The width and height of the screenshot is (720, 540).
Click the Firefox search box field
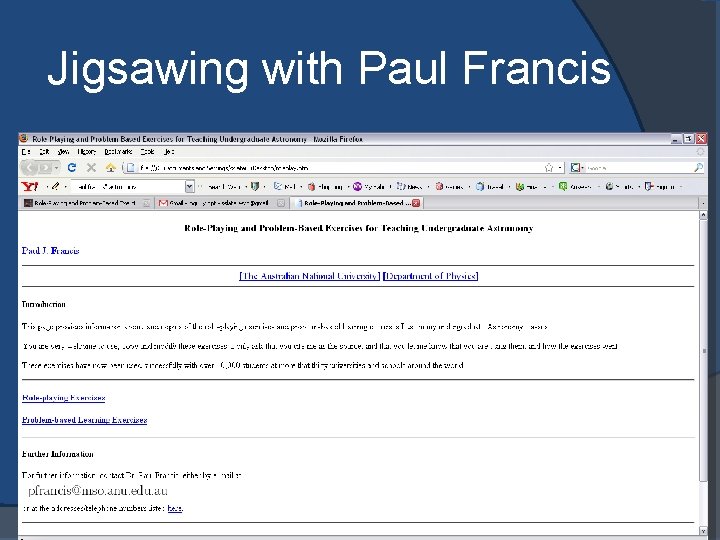tap(638, 168)
